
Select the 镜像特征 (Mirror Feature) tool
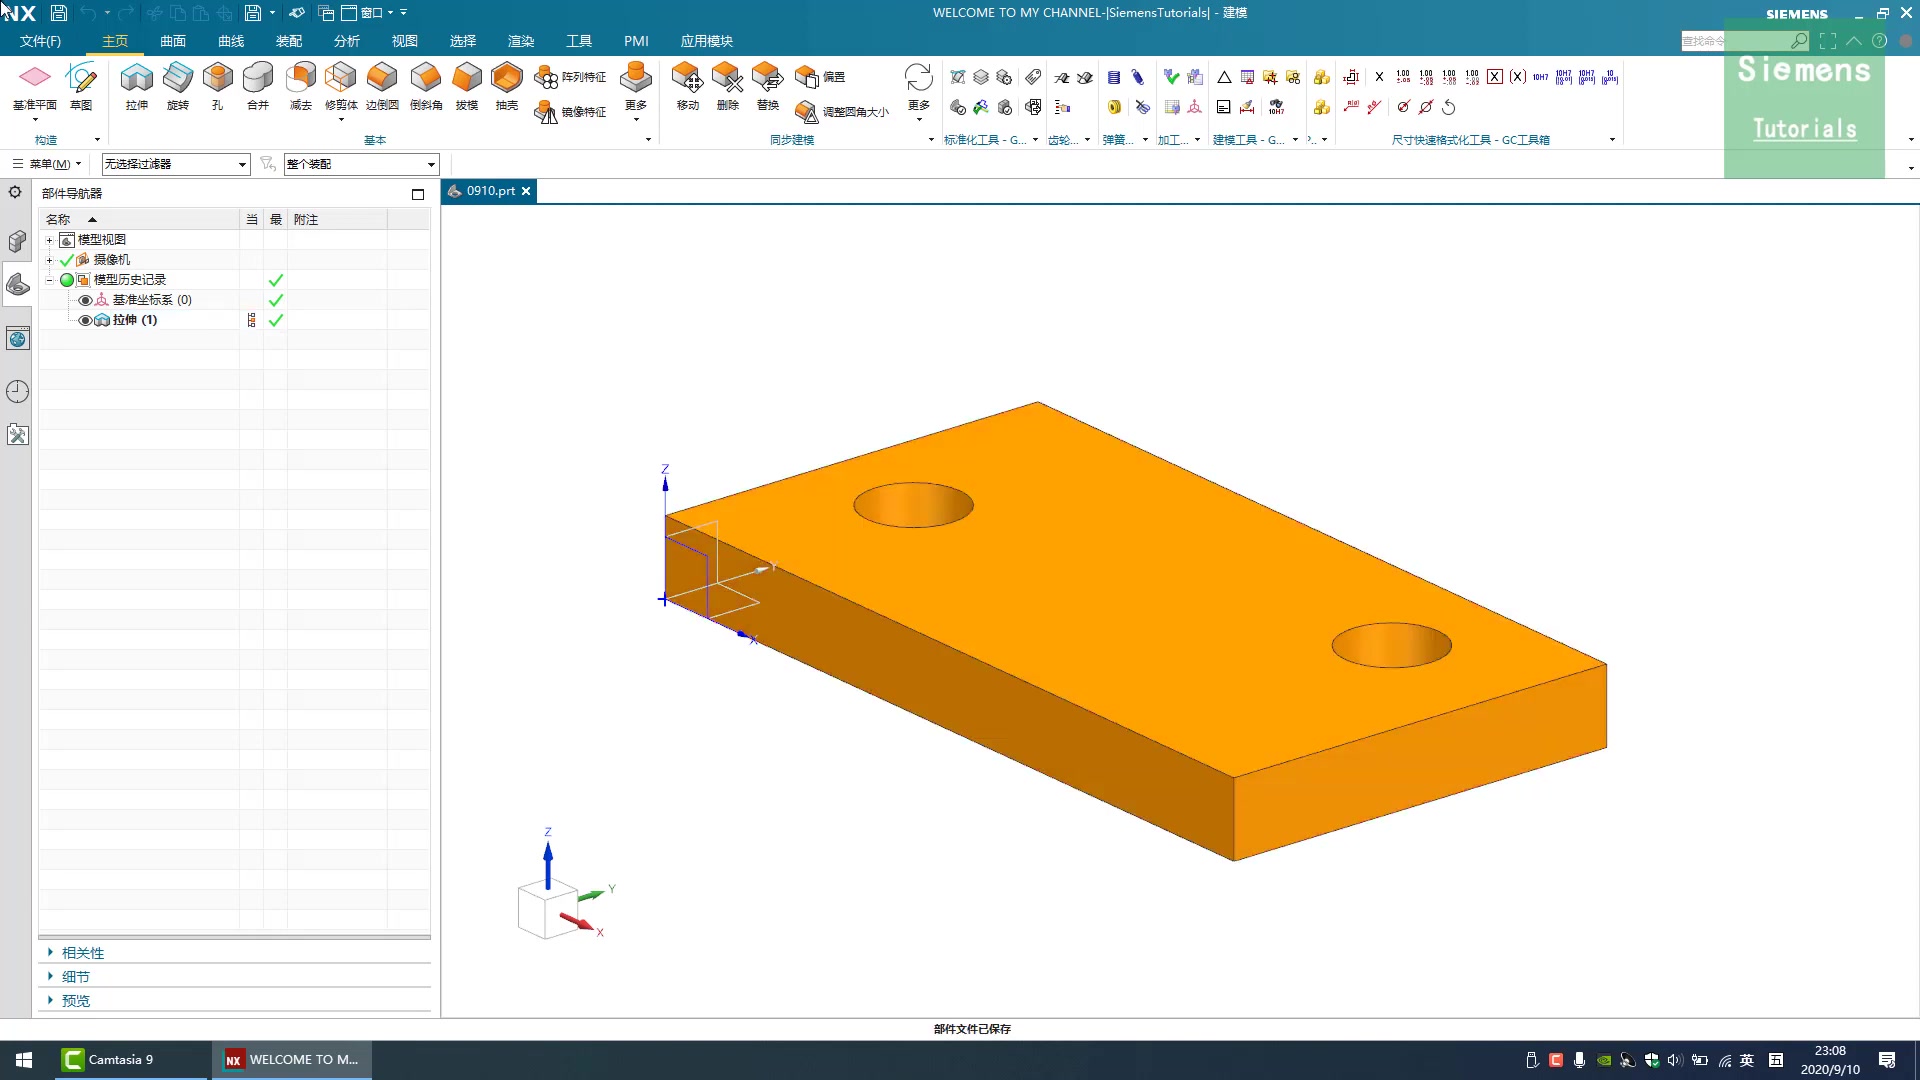pos(570,112)
